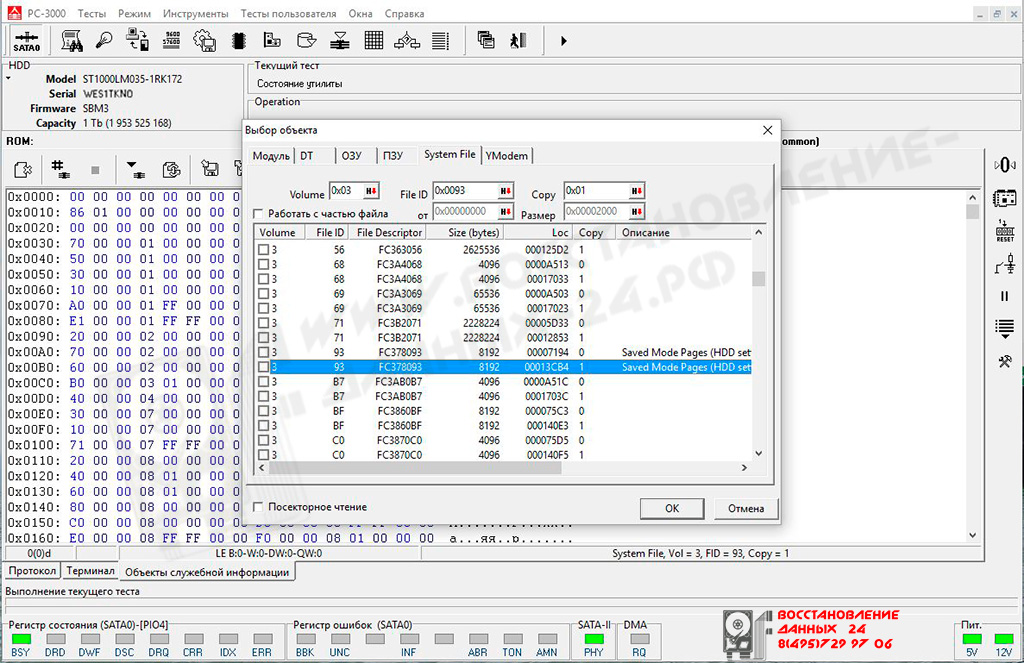Viewport: 1024px width, 663px height.
Task: Sort by the File Descriptor column header
Action: [389, 233]
